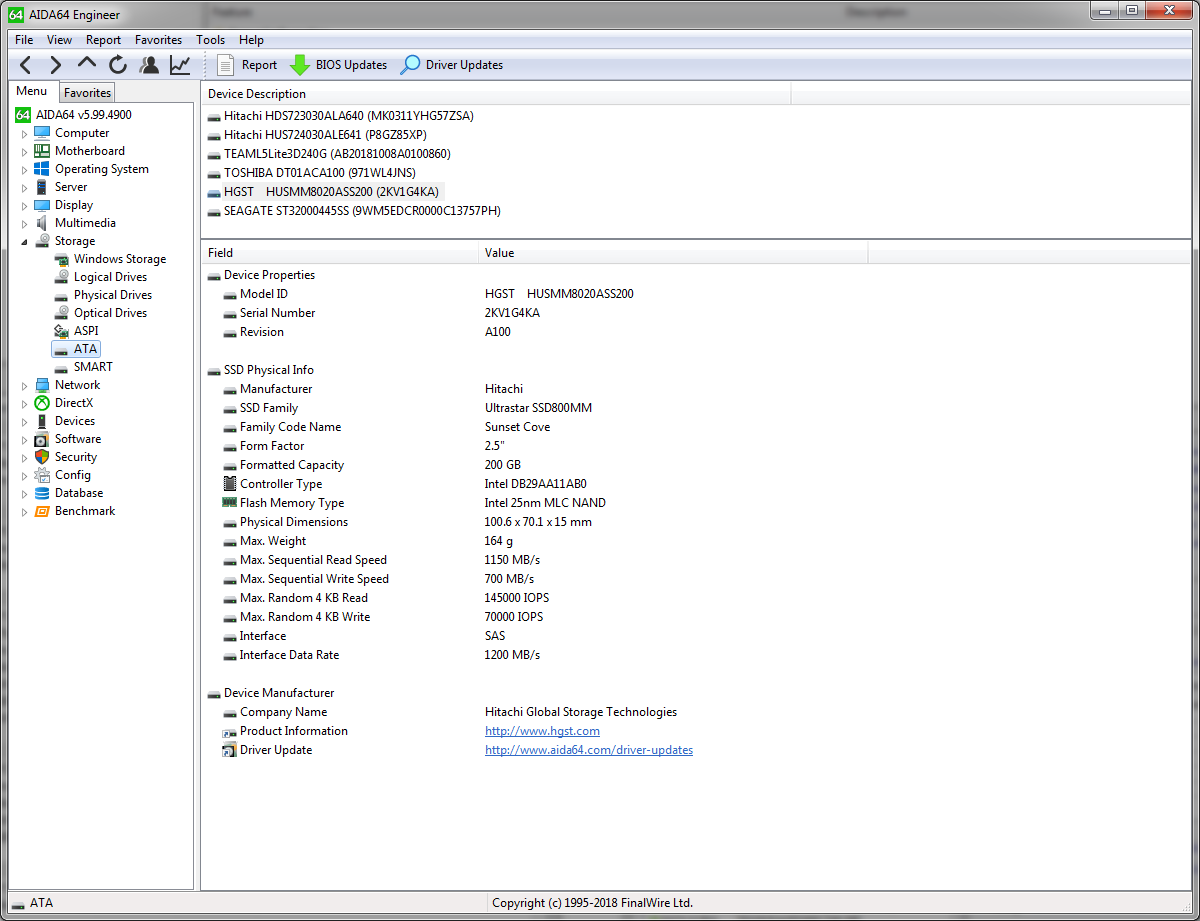
Task: Click the Serial Number value 2KV1G4KA
Action: coord(512,313)
